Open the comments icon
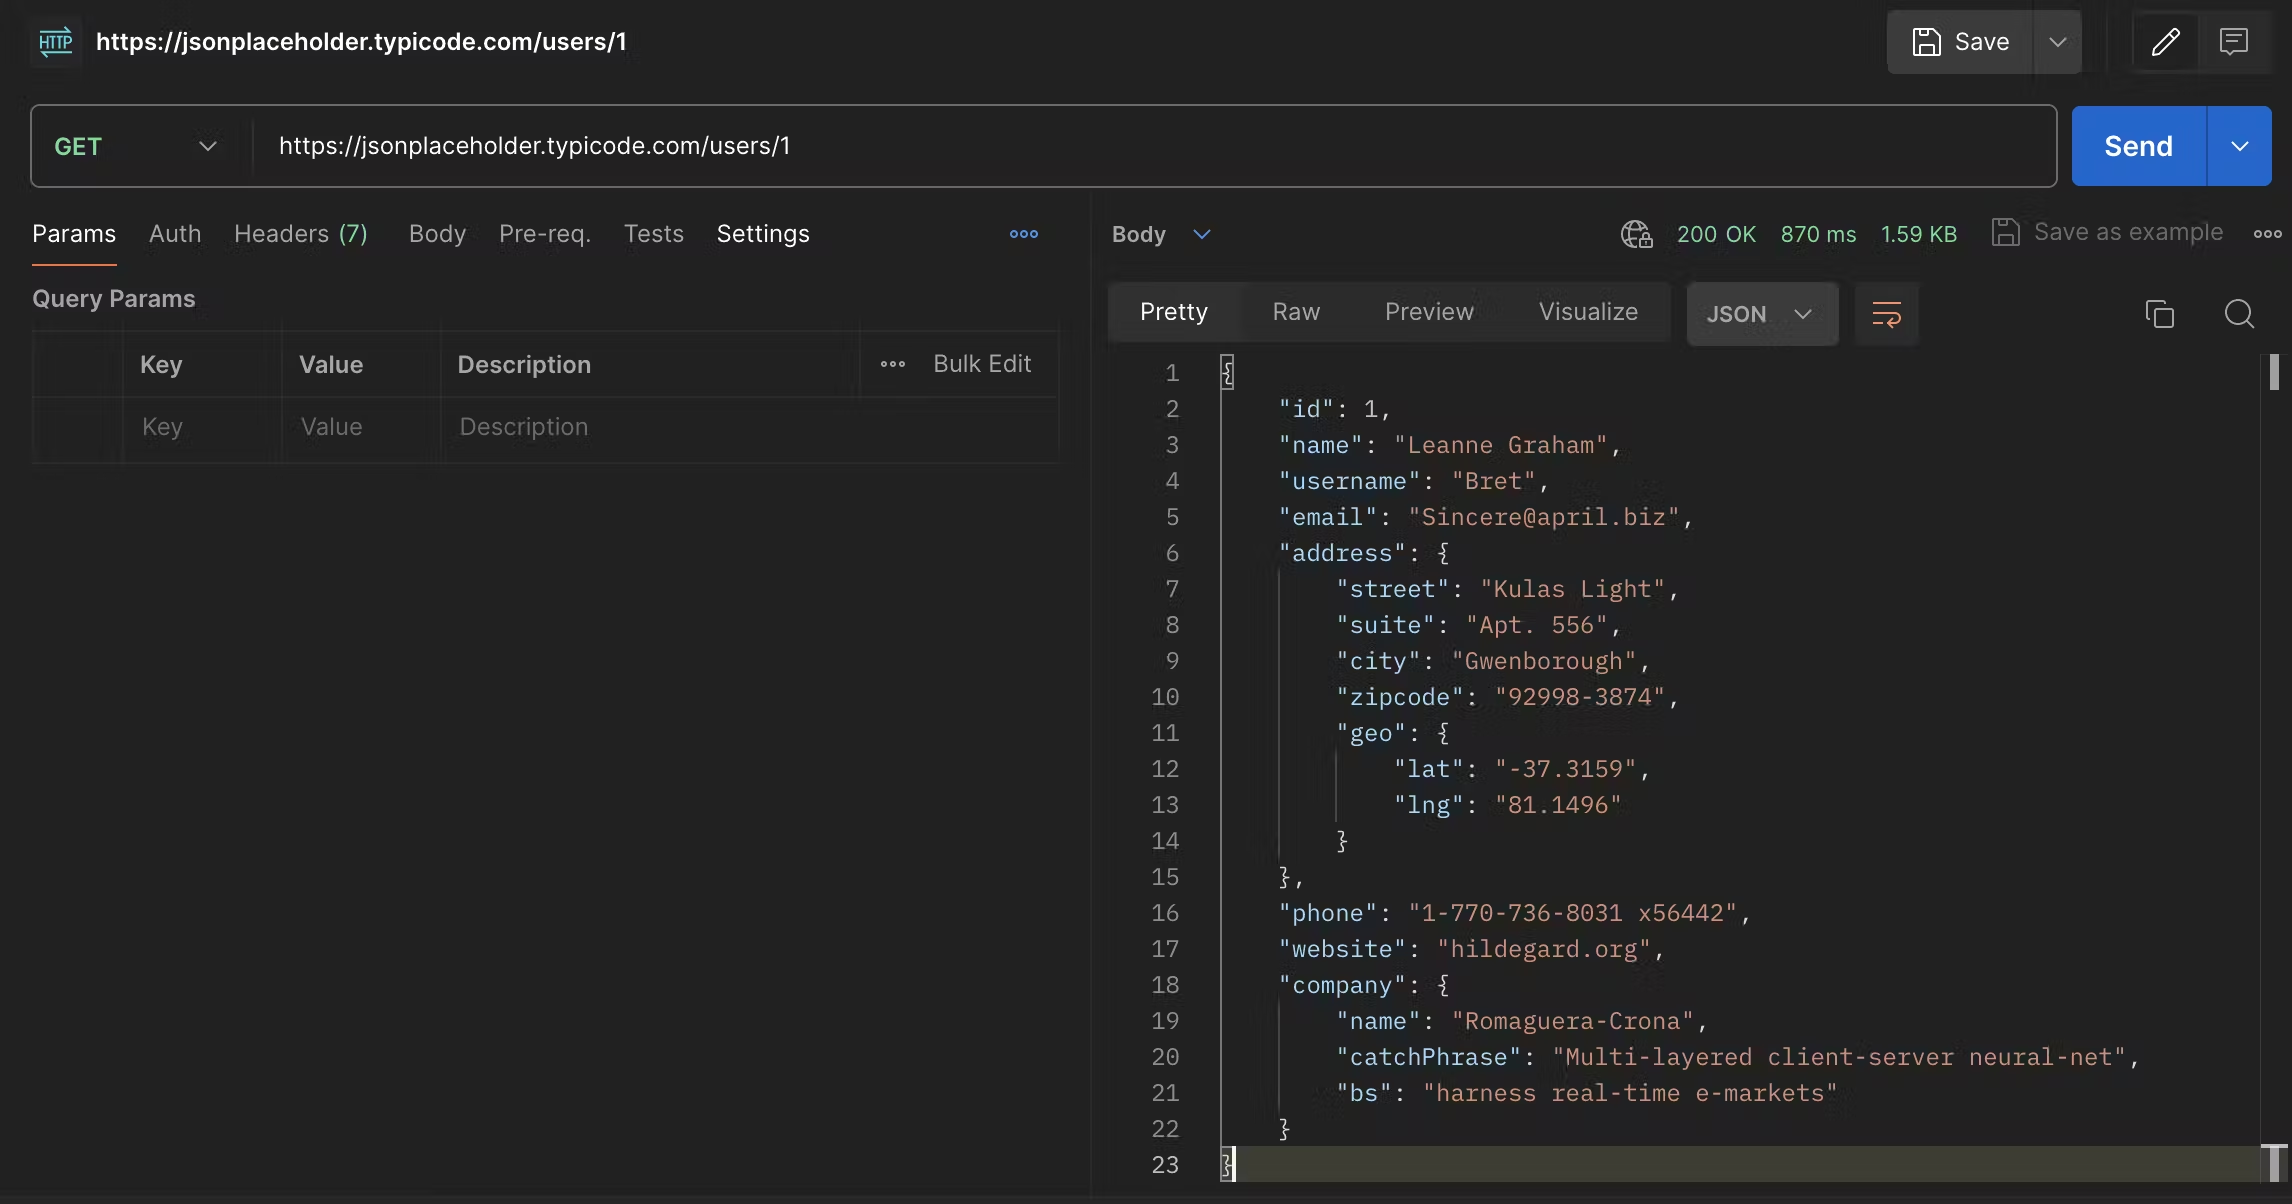This screenshot has width=2292, height=1204. tap(2234, 42)
